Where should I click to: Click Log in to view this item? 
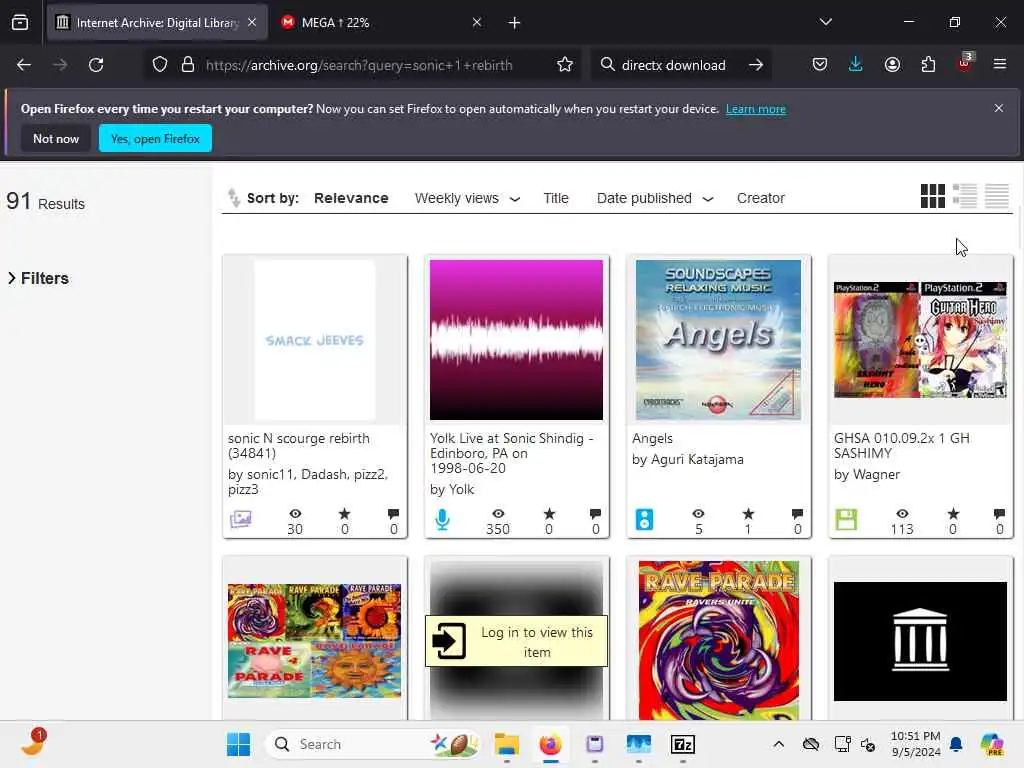(x=517, y=641)
